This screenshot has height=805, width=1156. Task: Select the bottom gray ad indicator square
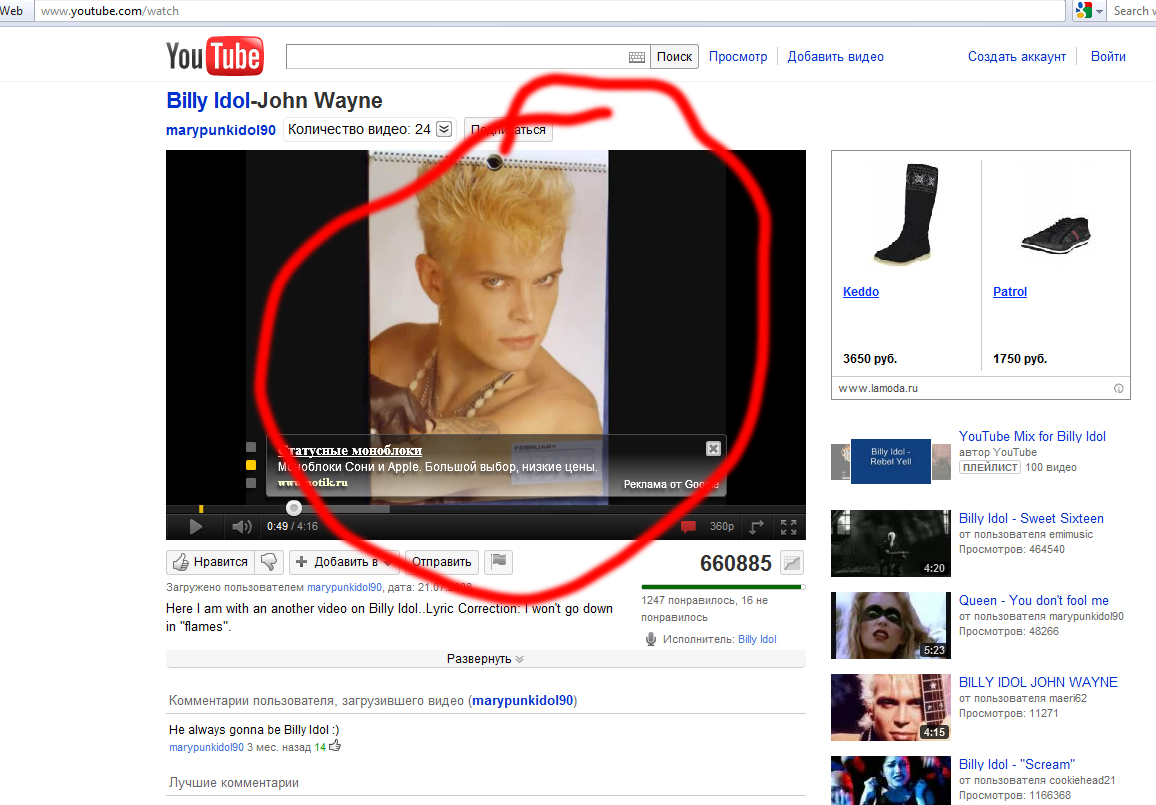point(251,483)
